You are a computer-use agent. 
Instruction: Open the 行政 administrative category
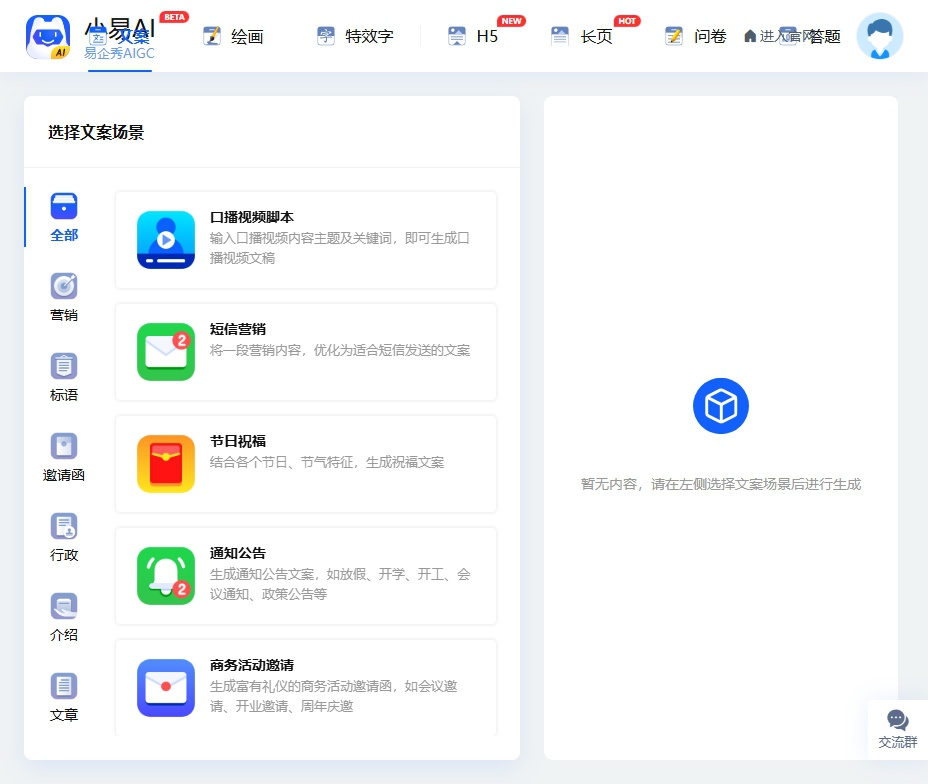click(x=63, y=537)
